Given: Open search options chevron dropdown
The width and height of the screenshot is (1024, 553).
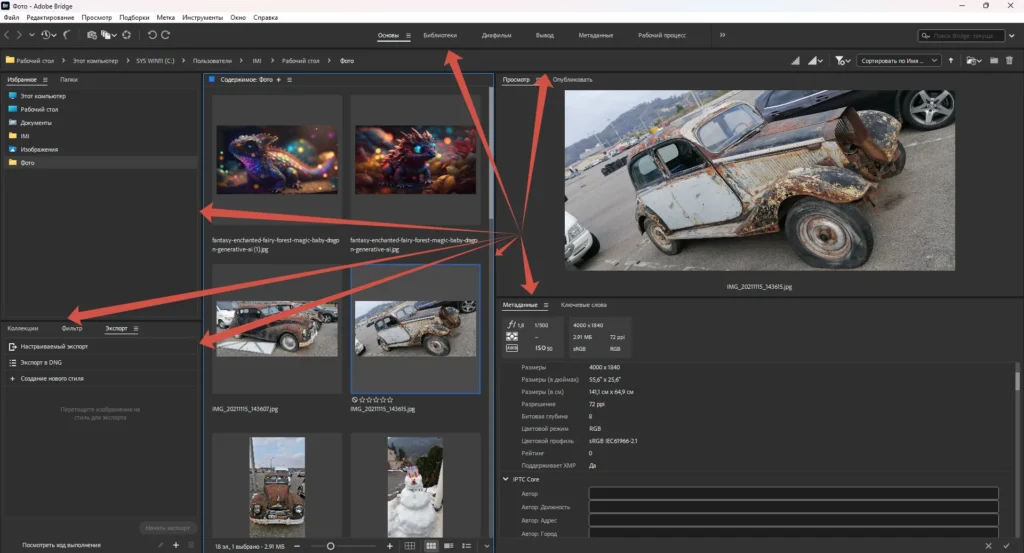Looking at the screenshot, I should (1012, 36).
